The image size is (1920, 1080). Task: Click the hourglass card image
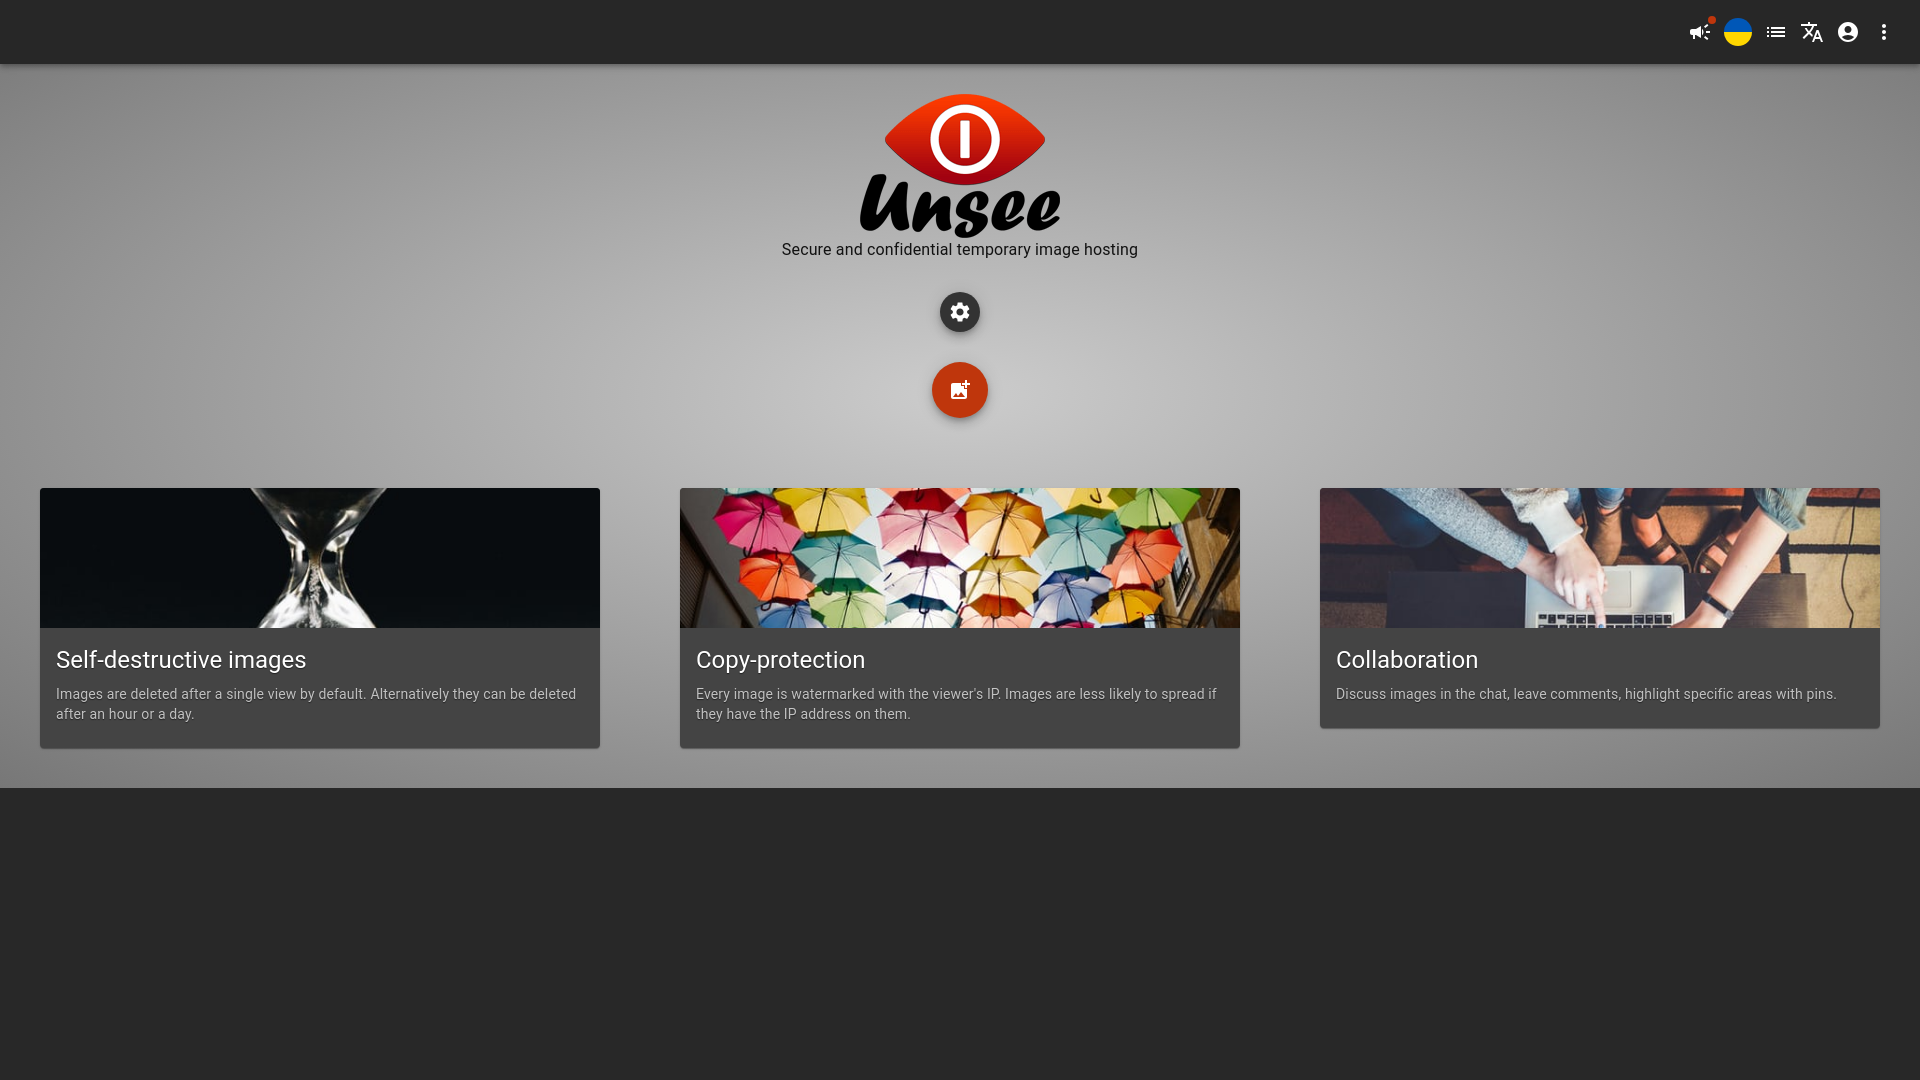[x=320, y=558]
